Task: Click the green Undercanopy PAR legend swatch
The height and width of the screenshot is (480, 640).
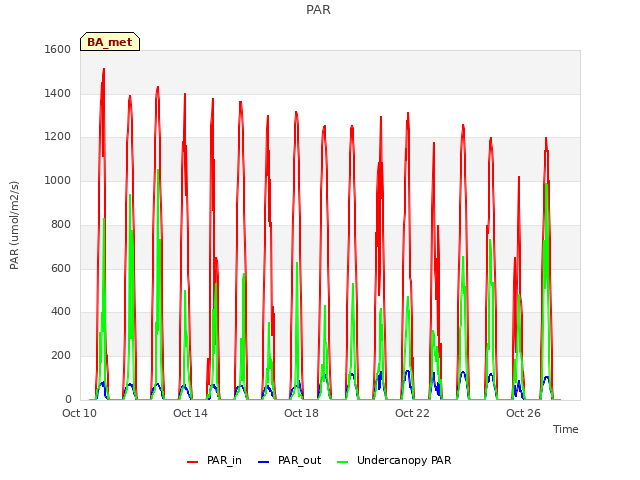Action: pos(343,462)
